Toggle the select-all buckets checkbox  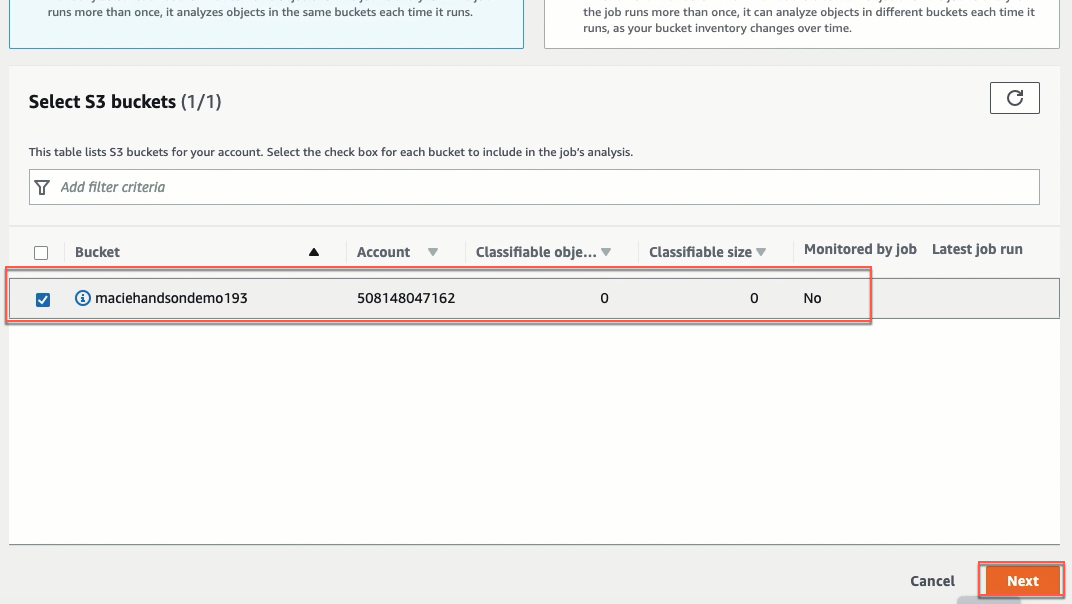point(41,252)
